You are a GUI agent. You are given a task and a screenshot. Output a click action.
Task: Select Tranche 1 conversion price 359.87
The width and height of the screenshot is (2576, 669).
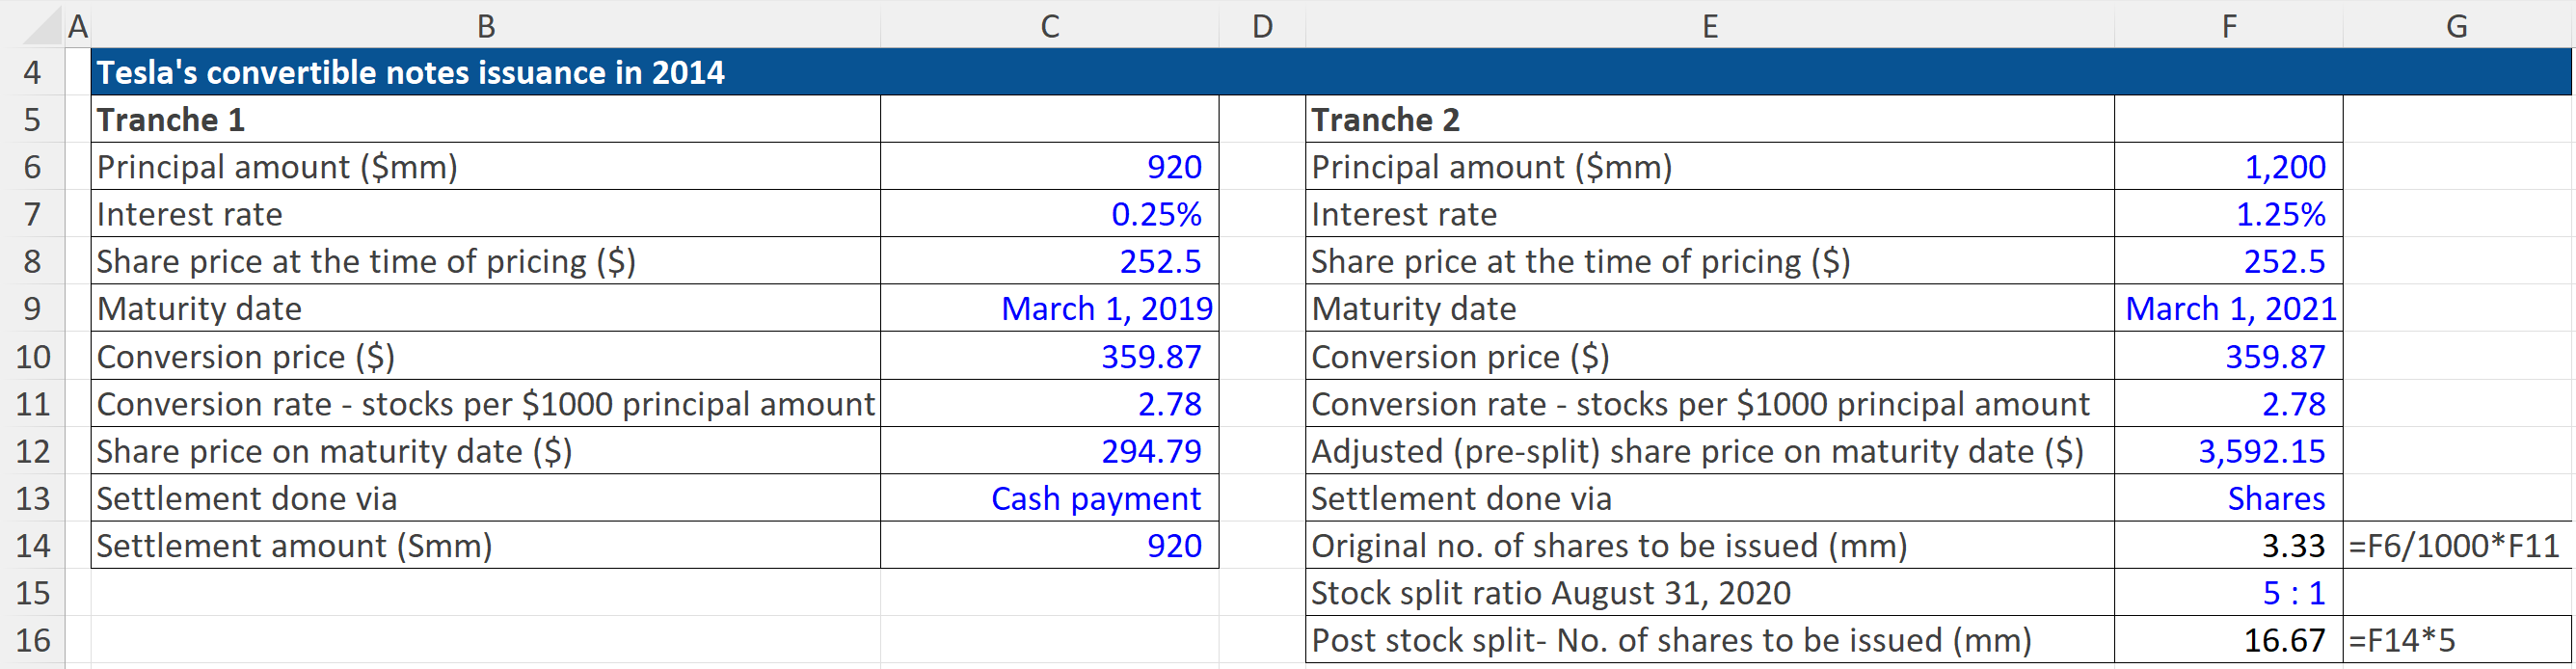[x=1049, y=356]
